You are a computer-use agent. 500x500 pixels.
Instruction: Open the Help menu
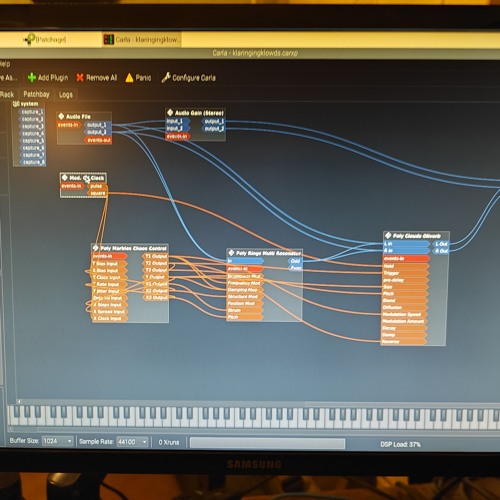5,64
